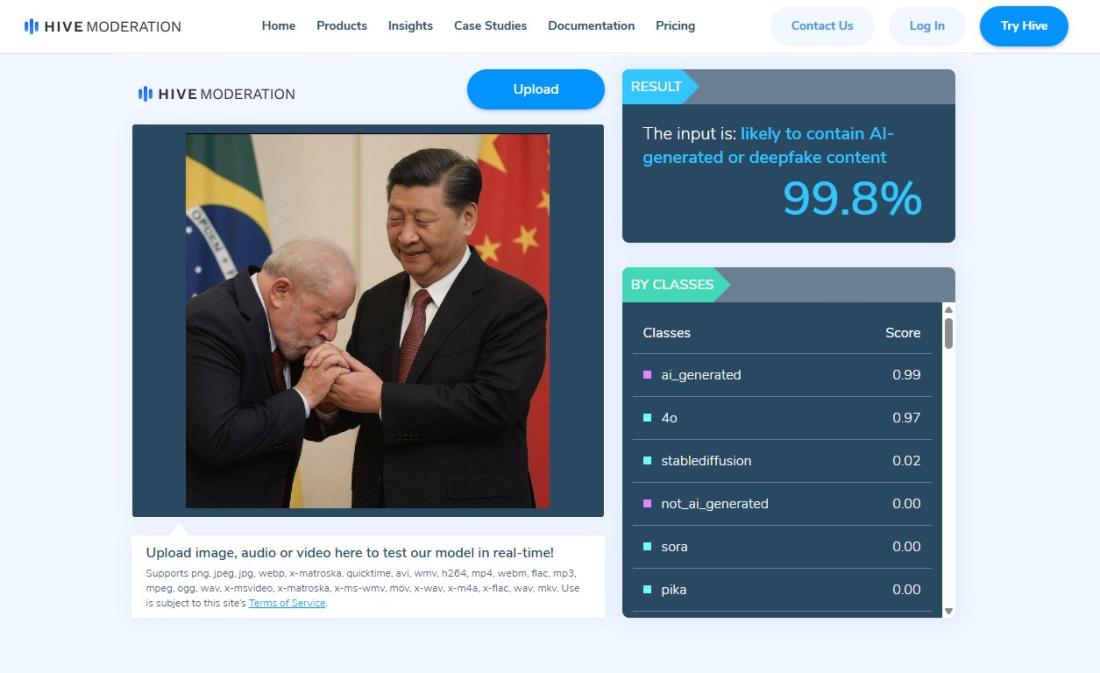Click the cyan marker beside pika
This screenshot has height=673, width=1100.
tap(647, 589)
